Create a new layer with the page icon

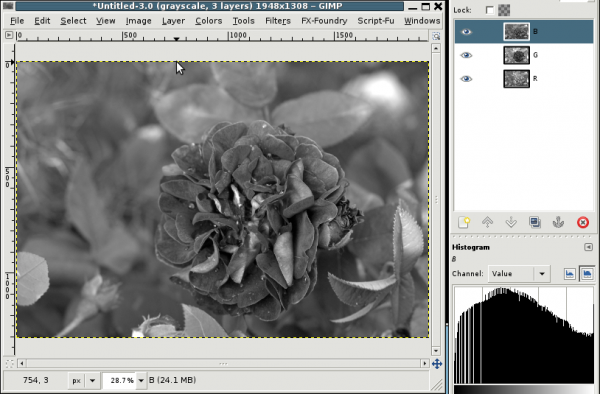pos(464,222)
